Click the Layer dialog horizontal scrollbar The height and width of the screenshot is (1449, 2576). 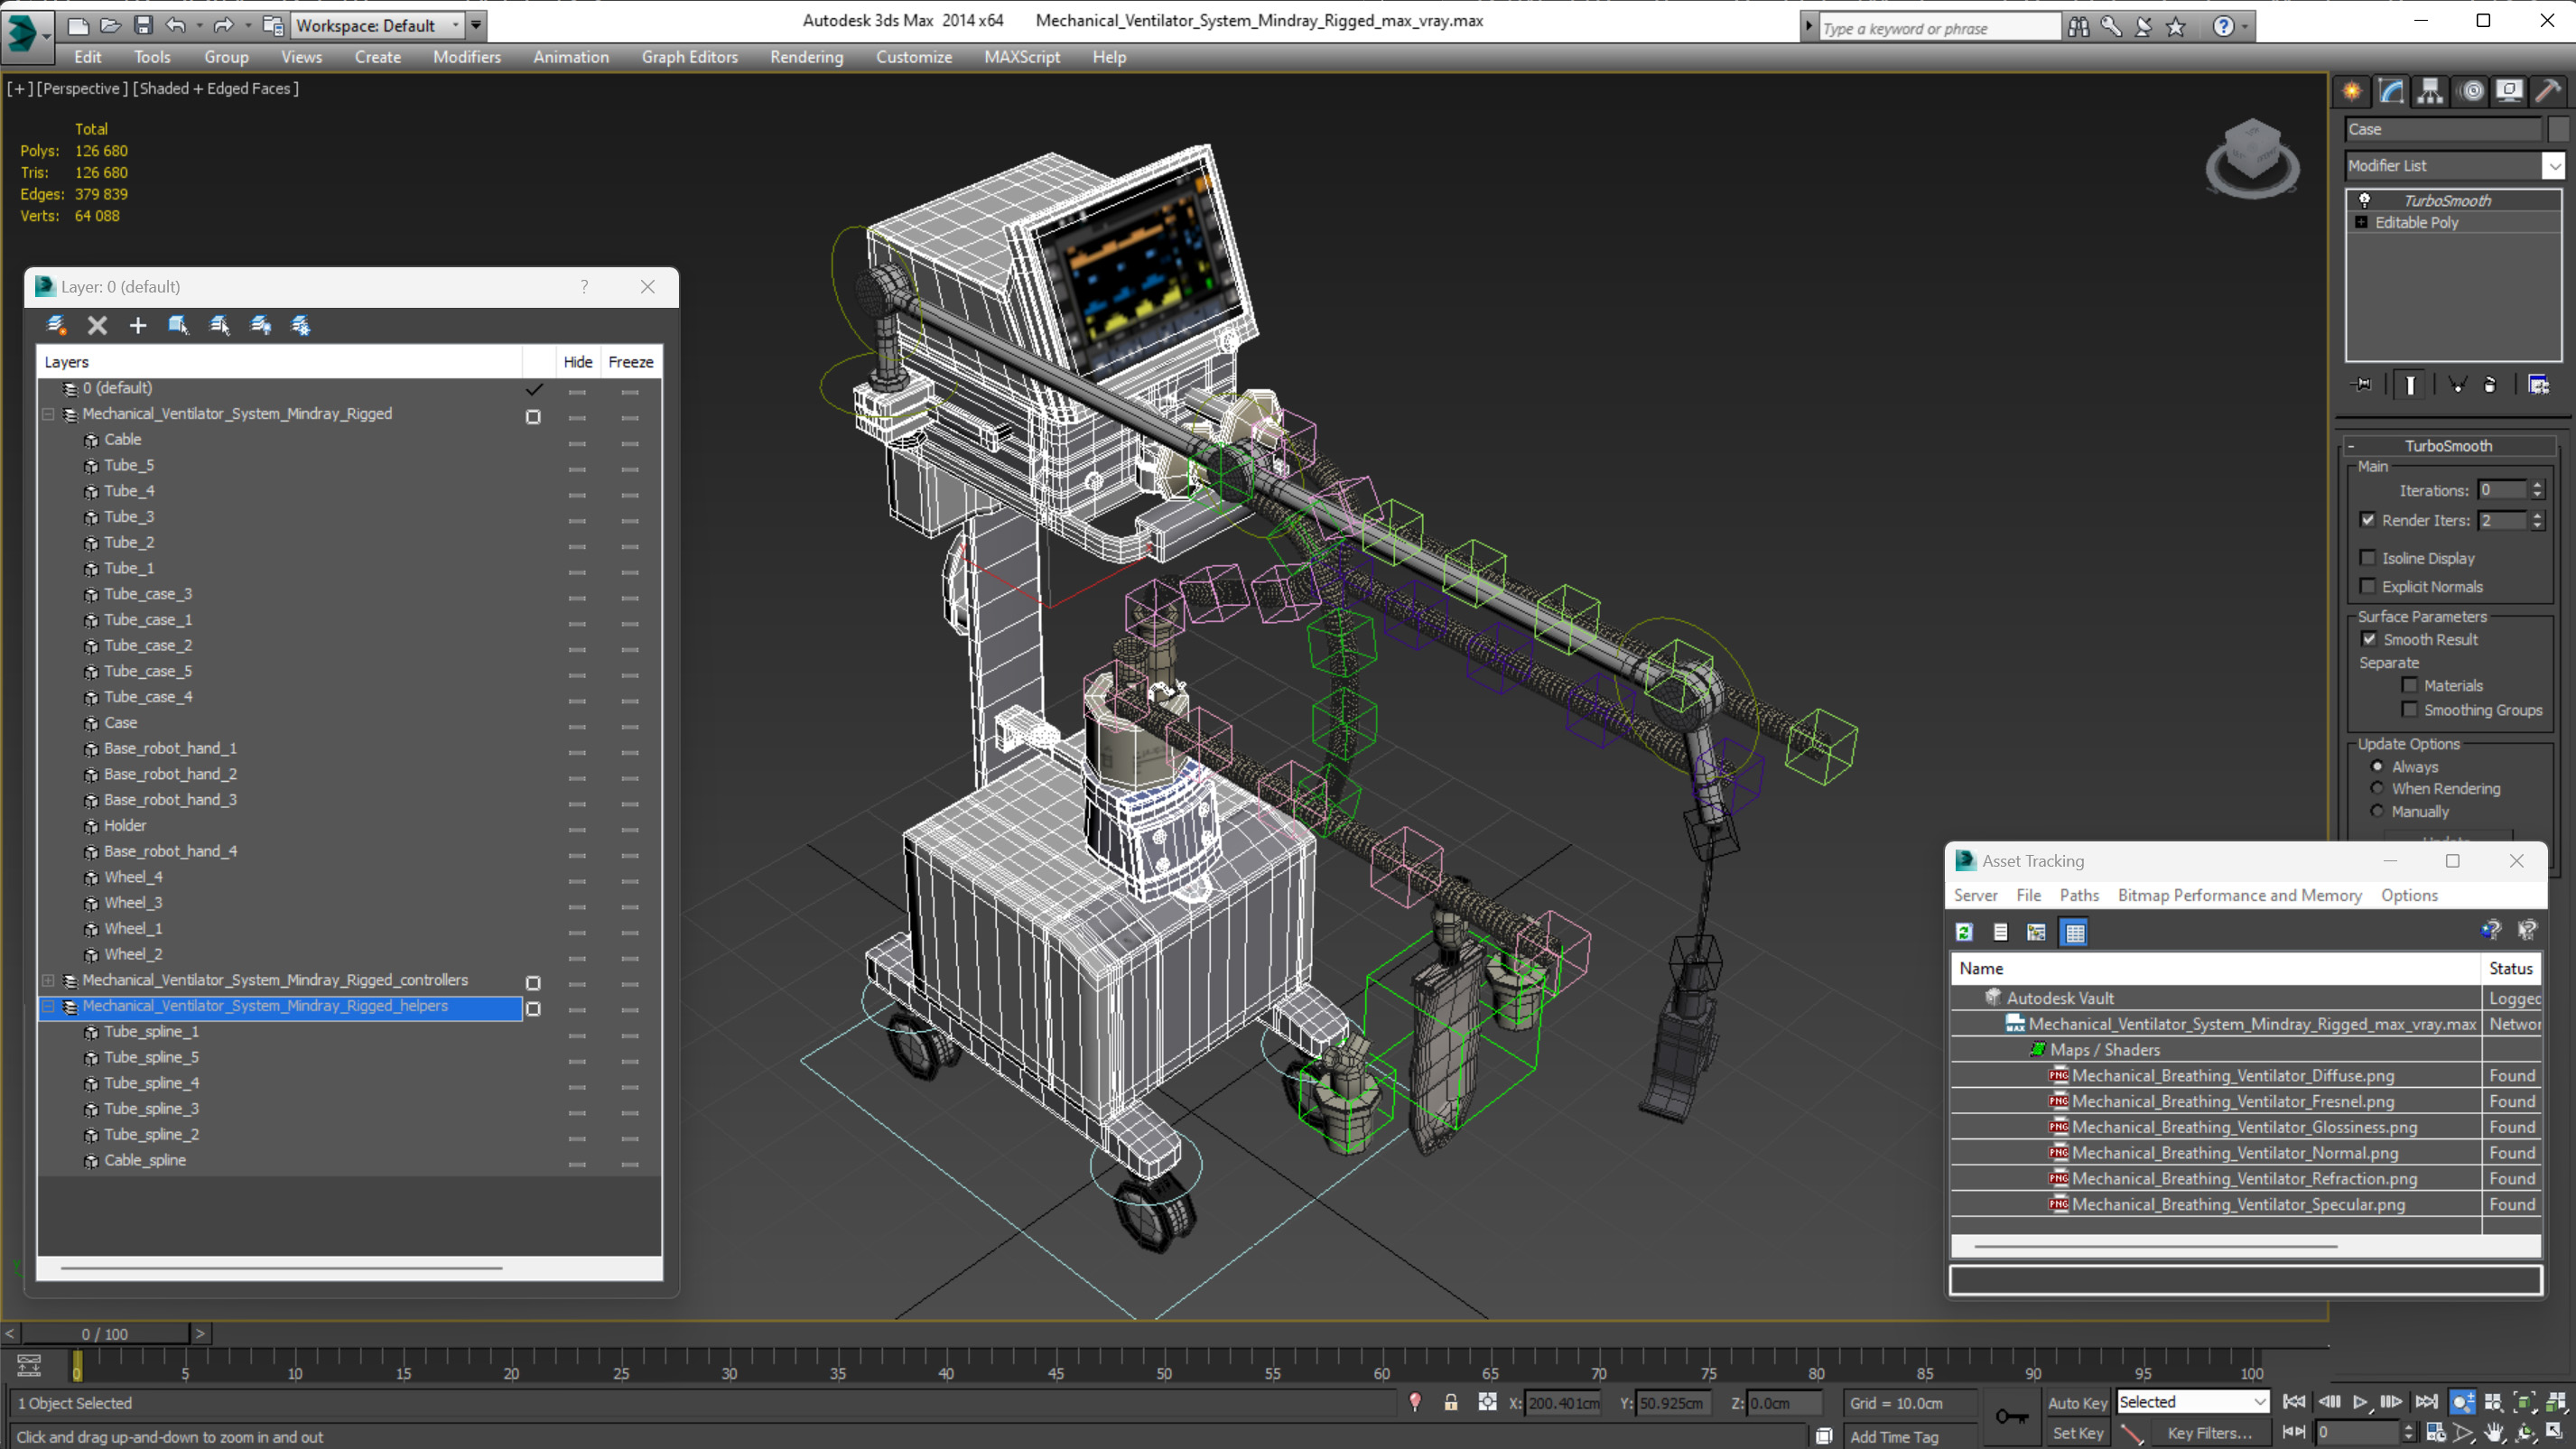(281, 1267)
